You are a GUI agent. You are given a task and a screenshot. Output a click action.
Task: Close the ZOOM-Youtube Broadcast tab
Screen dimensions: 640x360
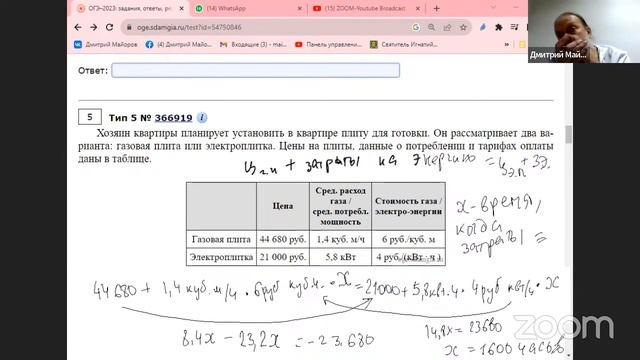pos(418,8)
